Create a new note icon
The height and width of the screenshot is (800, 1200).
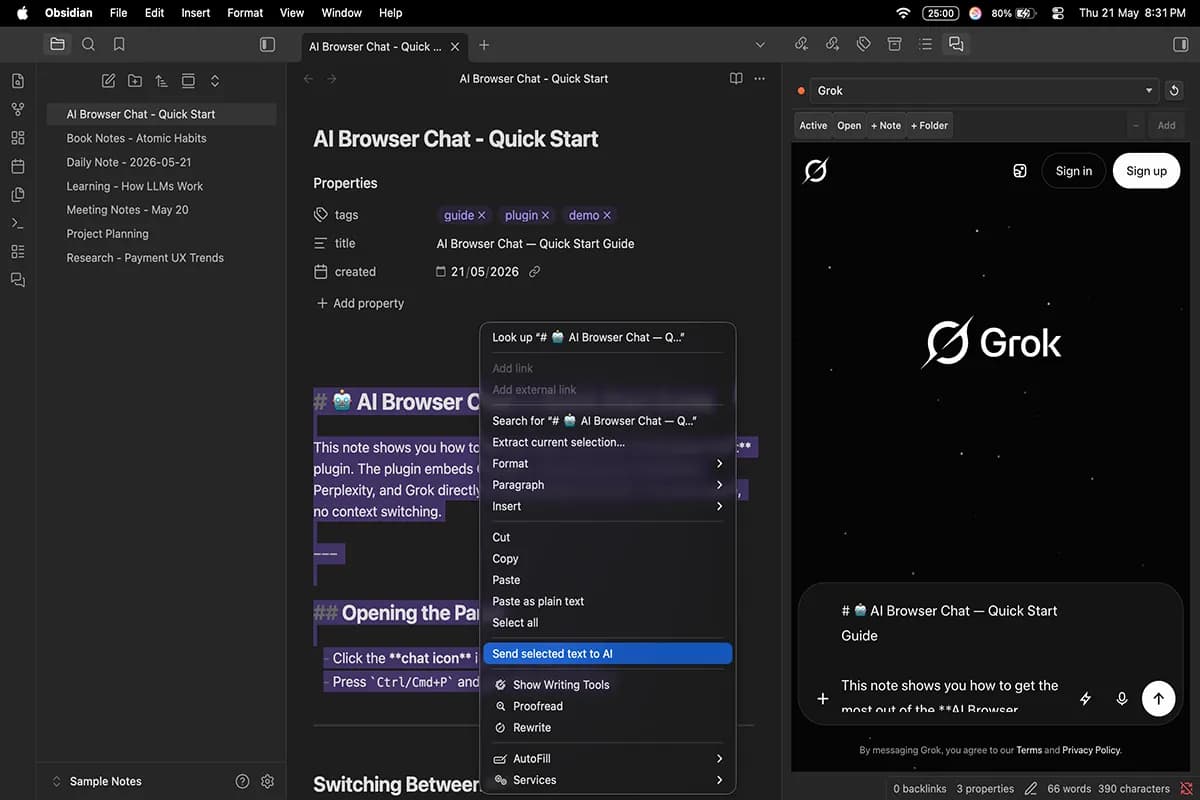pyautogui.click(x=108, y=81)
